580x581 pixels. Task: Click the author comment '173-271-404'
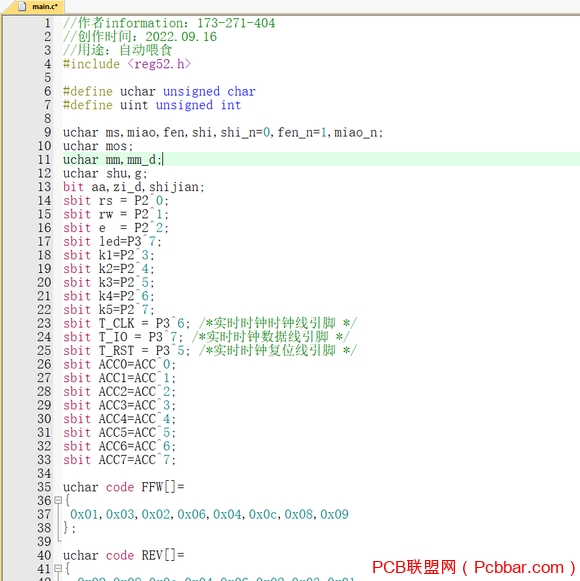click(236, 23)
